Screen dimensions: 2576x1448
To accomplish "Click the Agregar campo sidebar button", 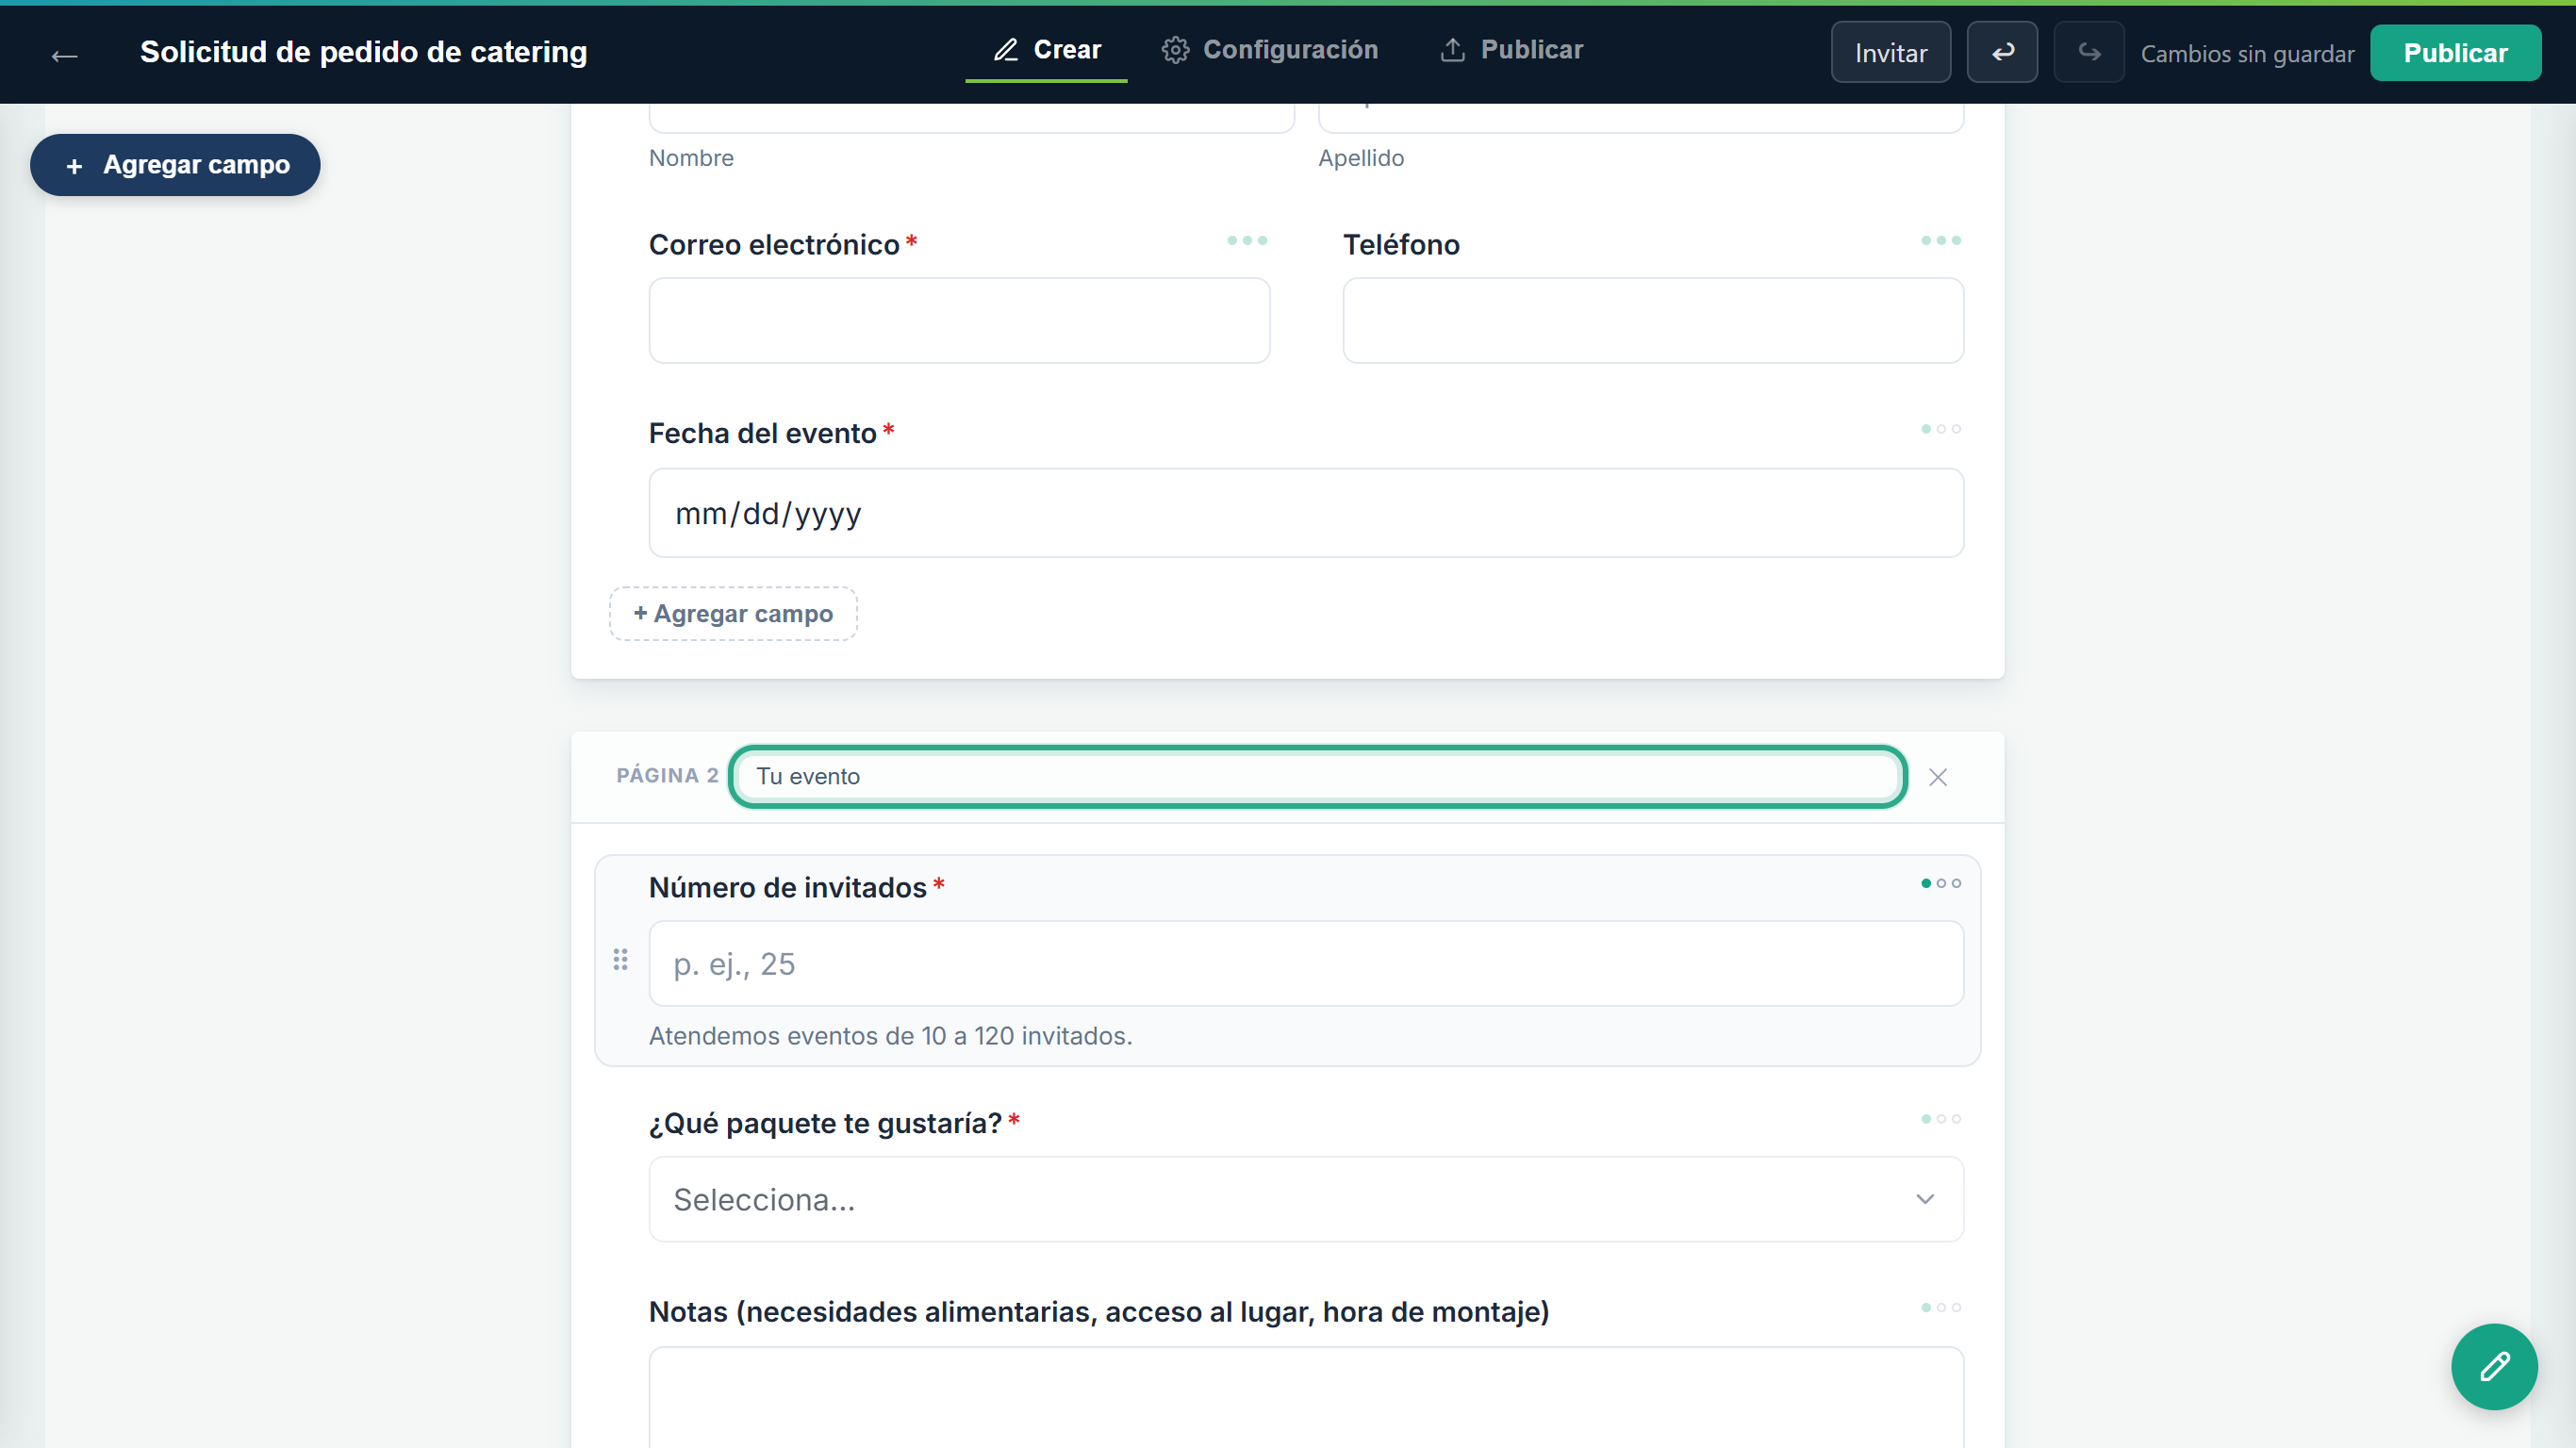I will (175, 165).
